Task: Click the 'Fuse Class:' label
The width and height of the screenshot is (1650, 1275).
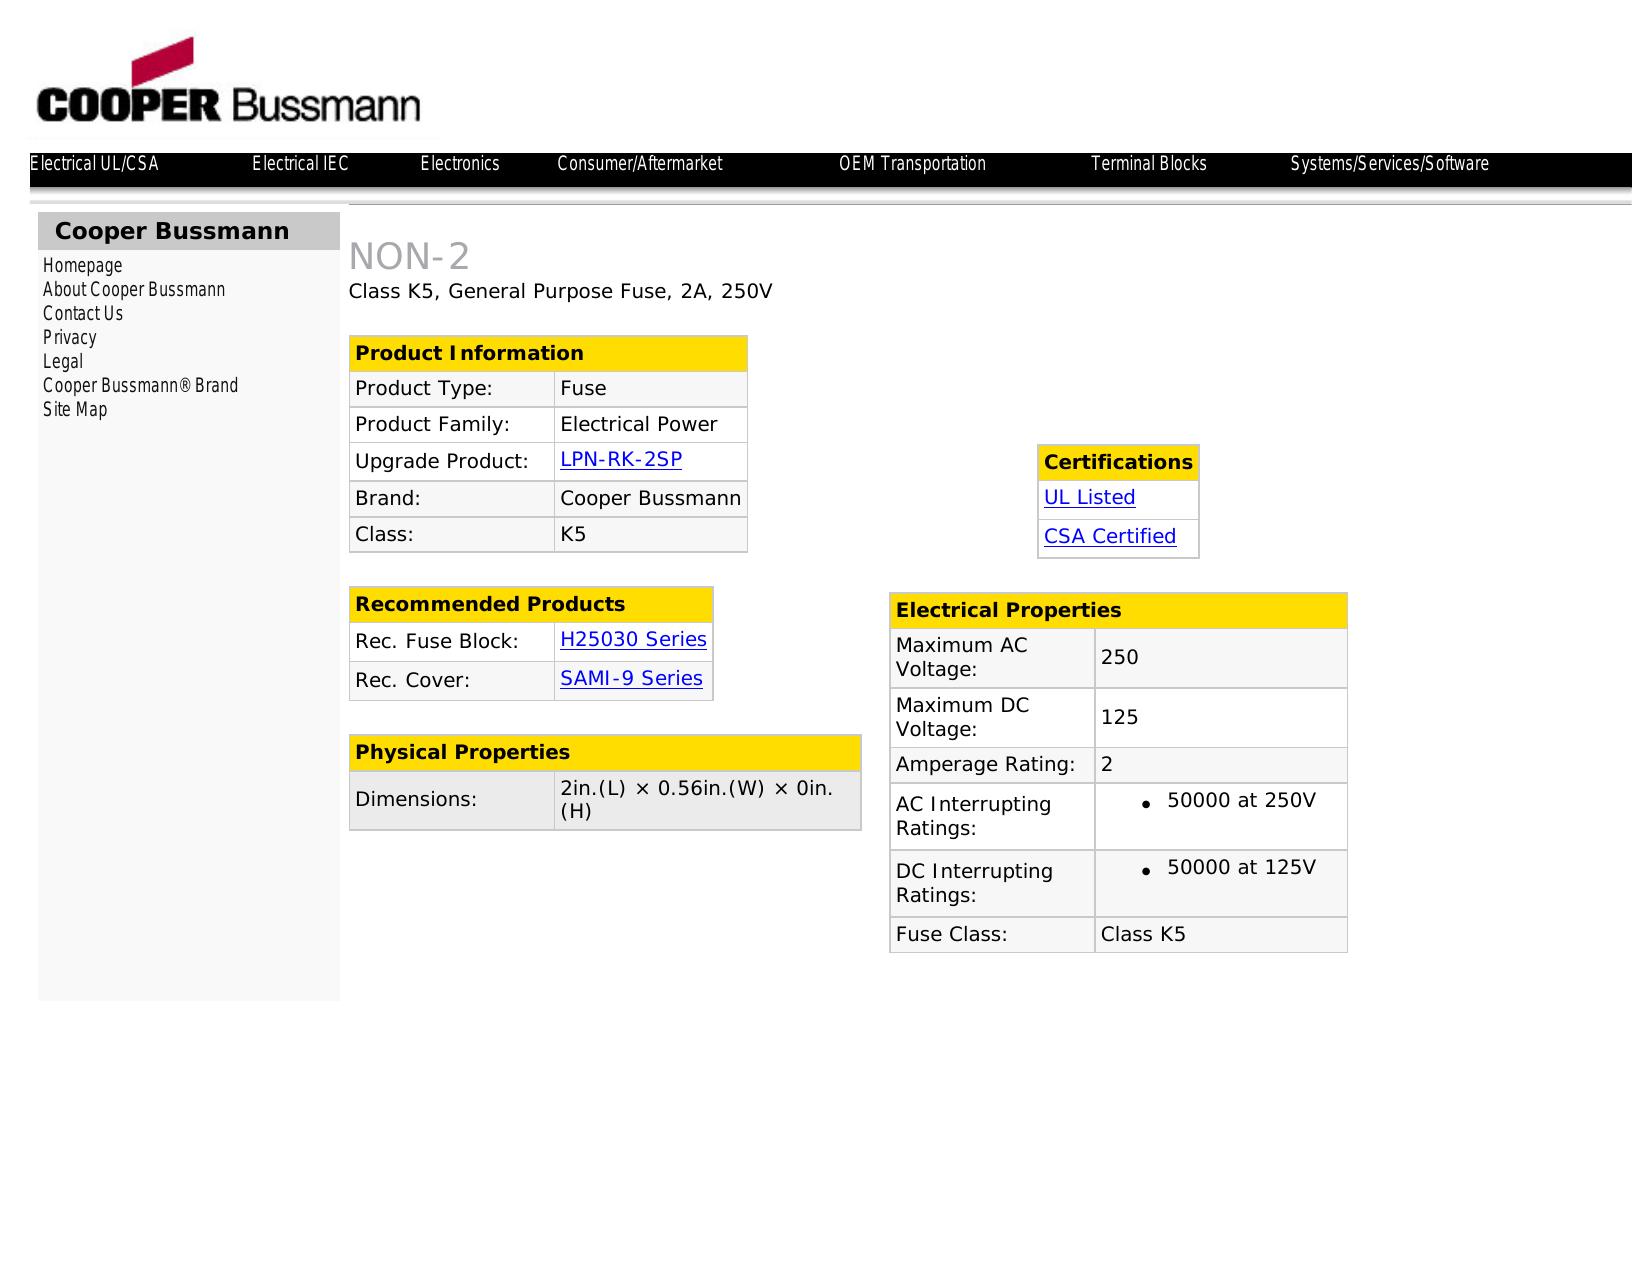Action: (x=952, y=935)
